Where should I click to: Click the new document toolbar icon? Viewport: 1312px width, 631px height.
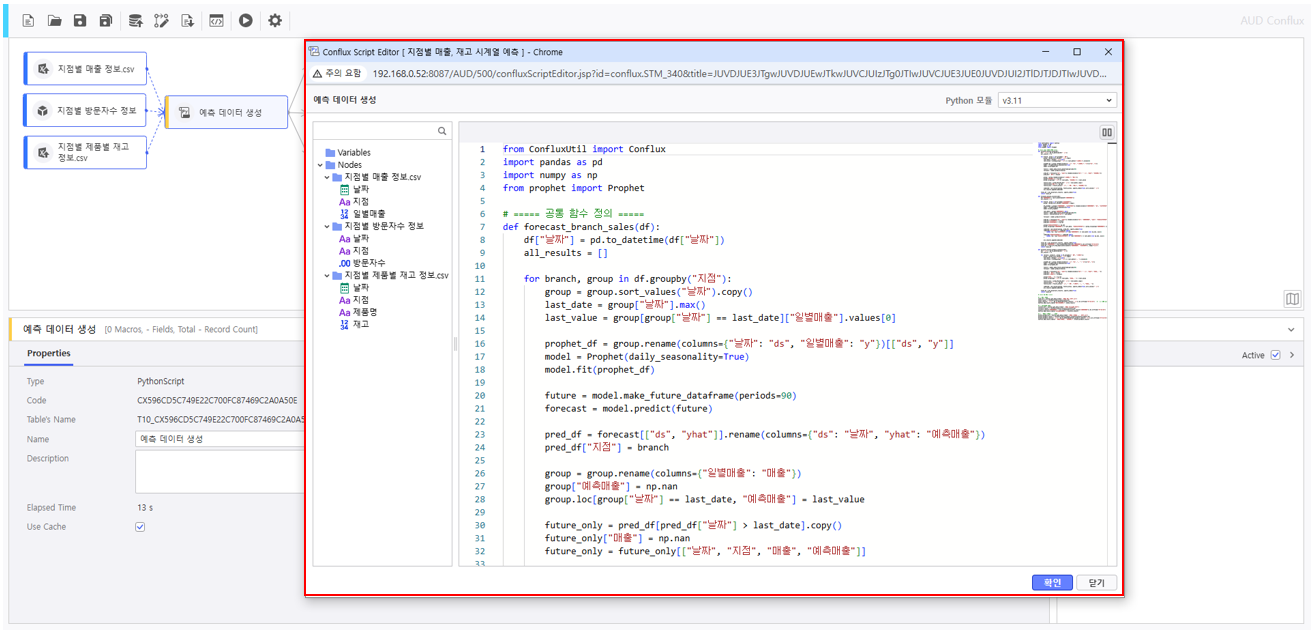(x=28, y=20)
